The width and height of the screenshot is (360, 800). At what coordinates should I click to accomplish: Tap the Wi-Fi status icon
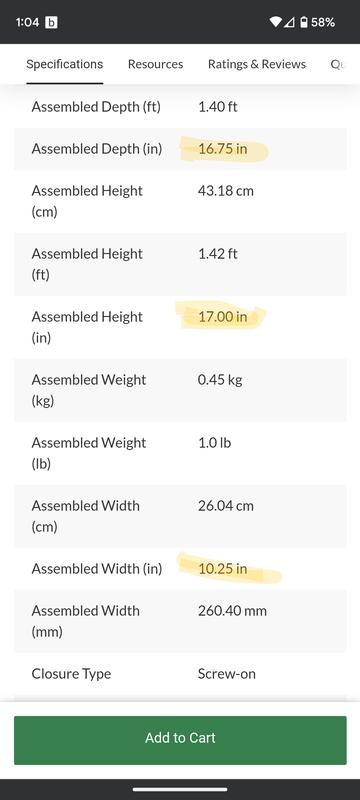(x=276, y=22)
